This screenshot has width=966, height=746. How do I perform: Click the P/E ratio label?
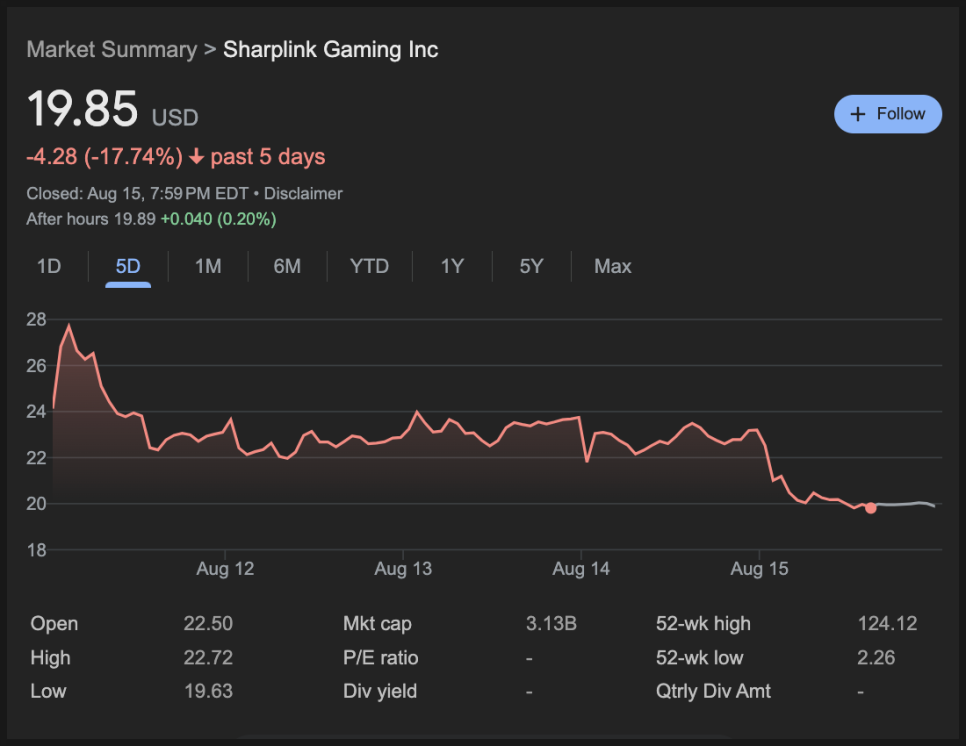pyautogui.click(x=381, y=657)
